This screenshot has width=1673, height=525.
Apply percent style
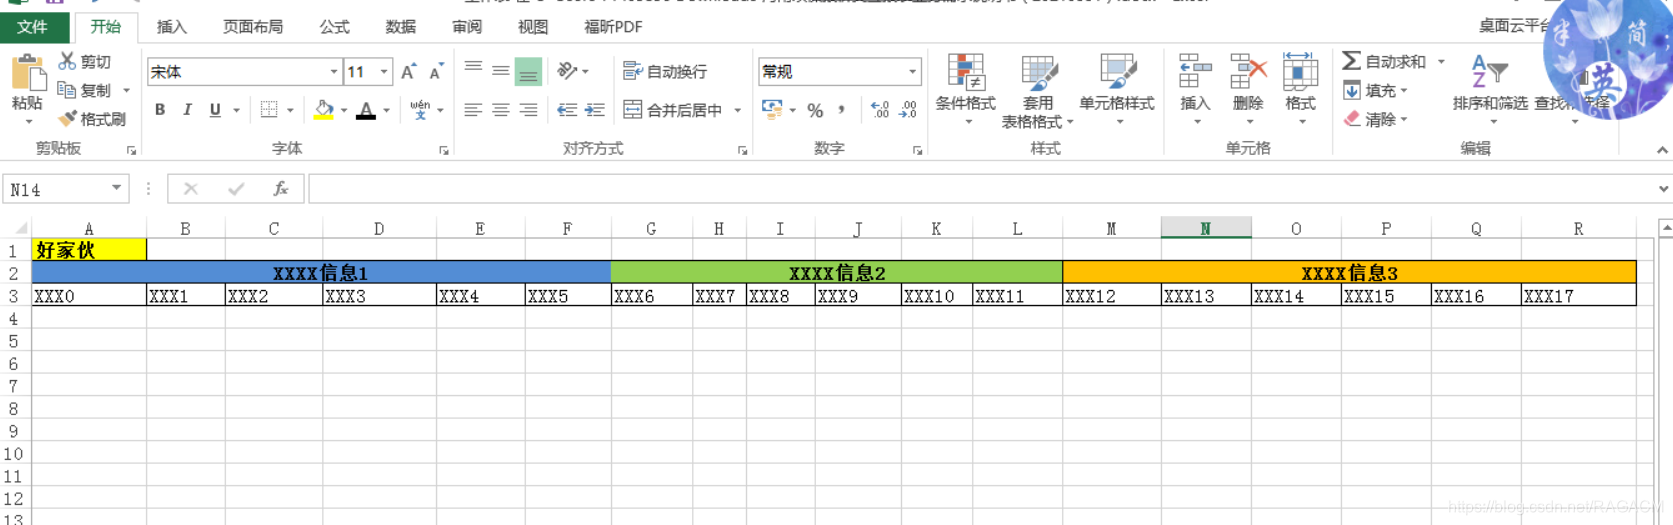point(815,110)
